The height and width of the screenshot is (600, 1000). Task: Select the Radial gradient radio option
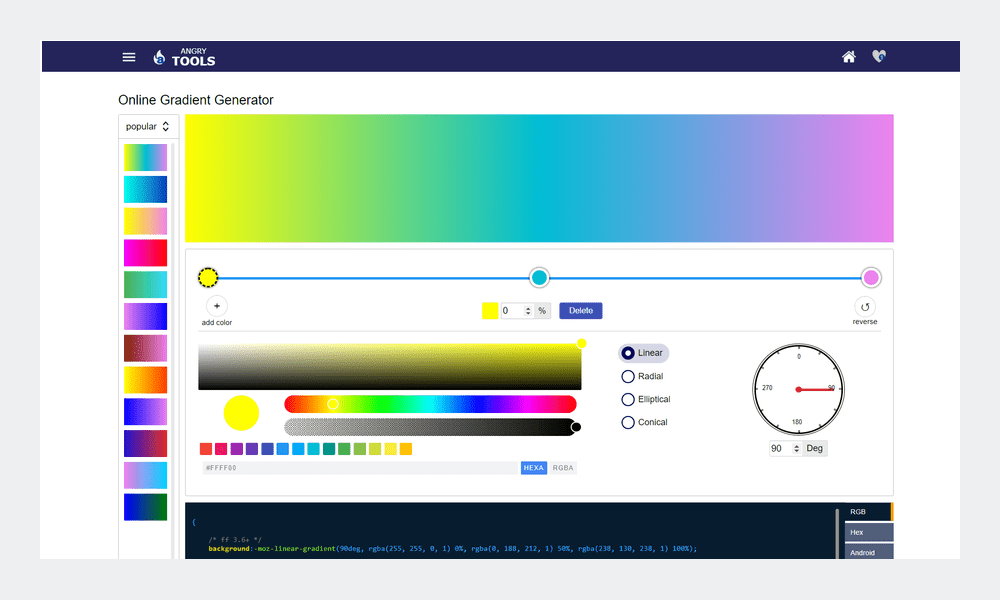click(628, 376)
